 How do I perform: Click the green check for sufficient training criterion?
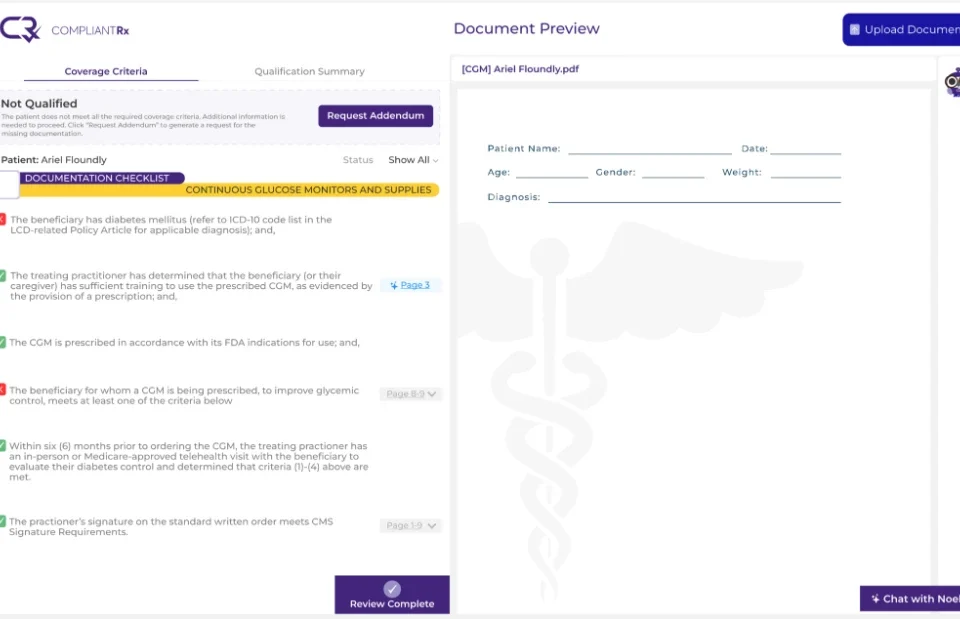coord(3,276)
